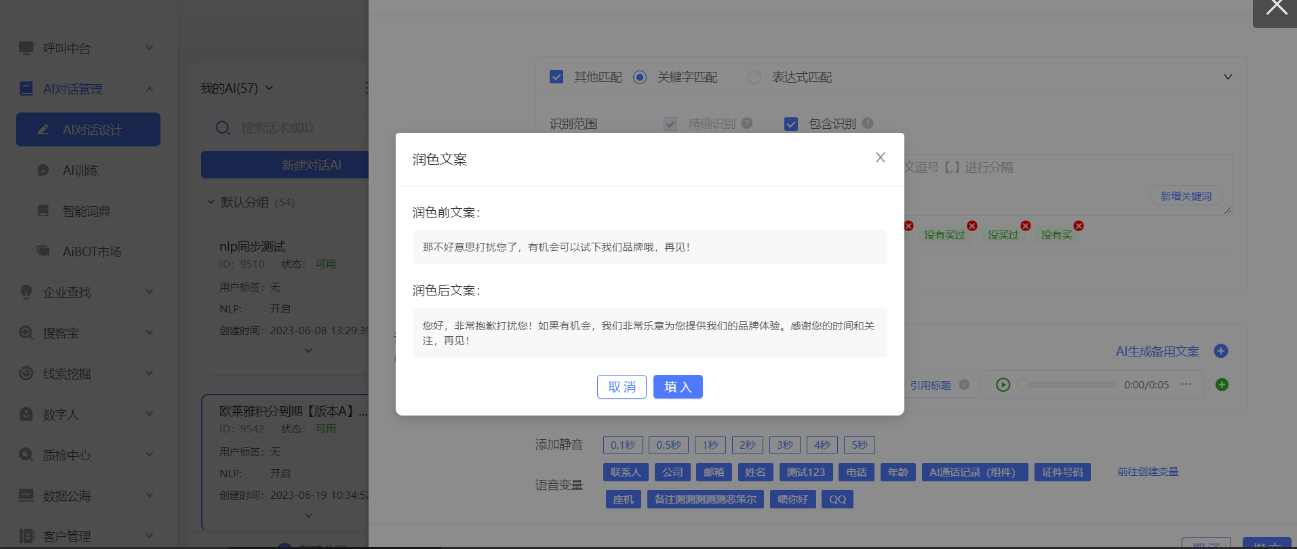The height and width of the screenshot is (549, 1297).
Task: Remove the 没有买 keyword tag
Action: click(x=1077, y=226)
